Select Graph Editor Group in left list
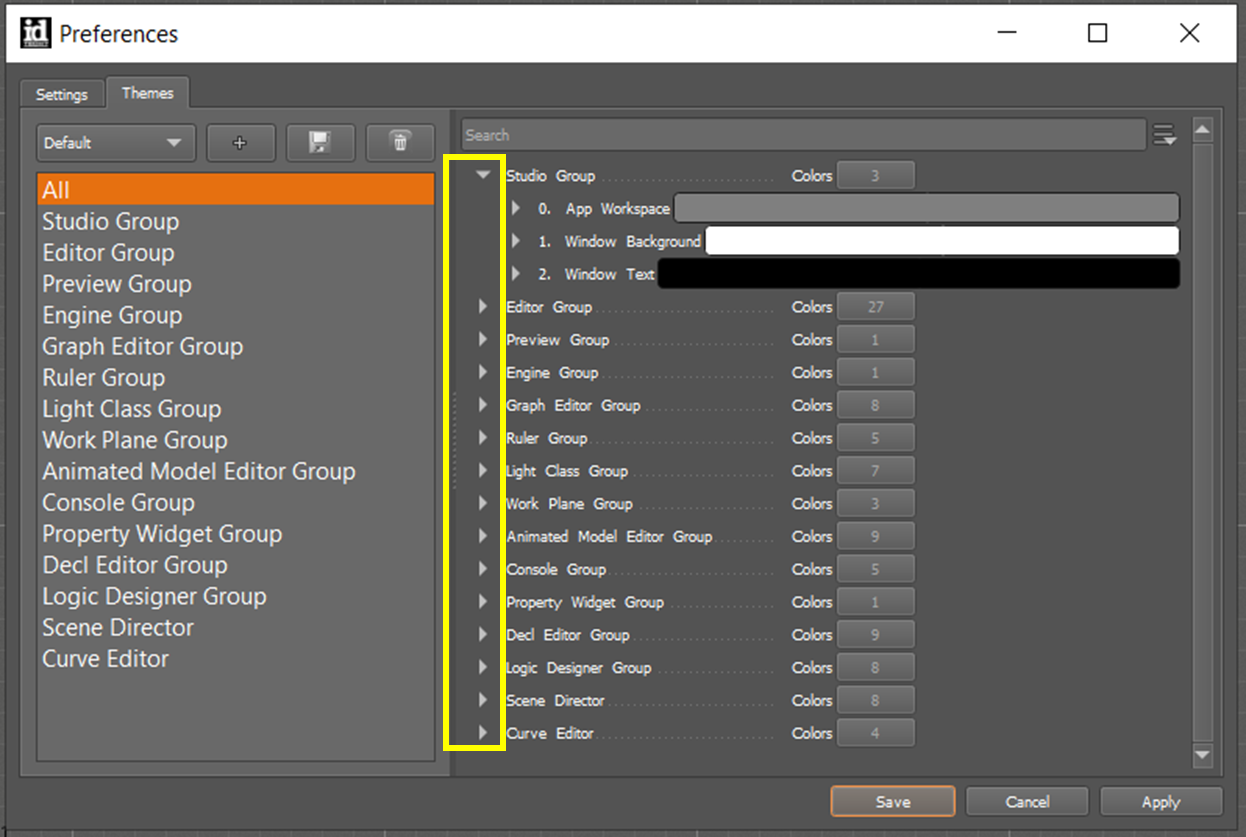1246x837 pixels. tap(236, 346)
